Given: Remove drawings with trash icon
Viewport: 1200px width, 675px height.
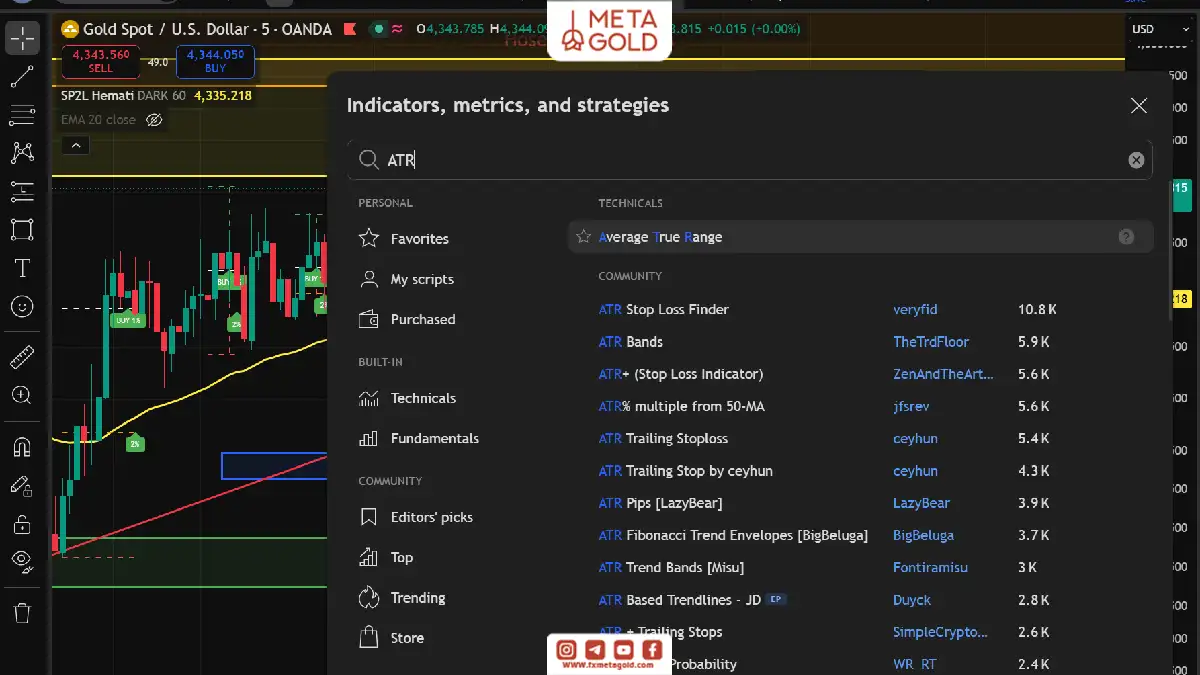Looking at the screenshot, I should tap(22, 612).
